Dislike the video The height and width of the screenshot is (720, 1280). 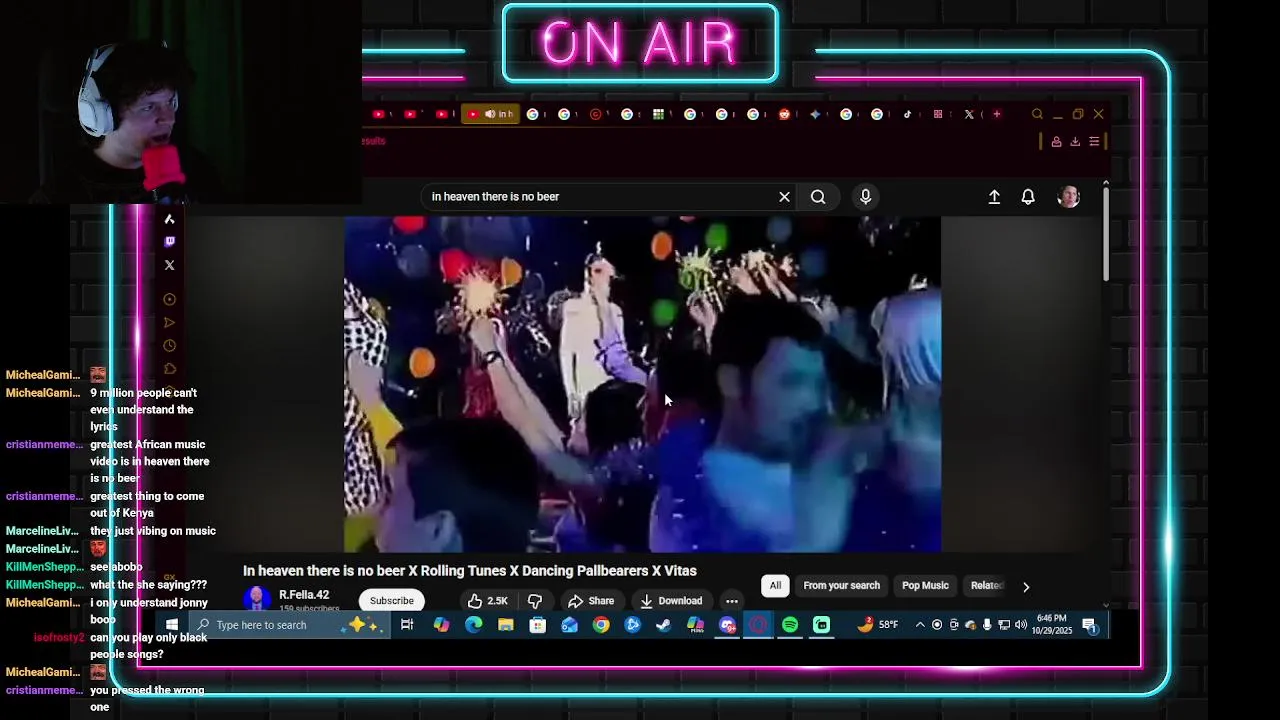(535, 601)
